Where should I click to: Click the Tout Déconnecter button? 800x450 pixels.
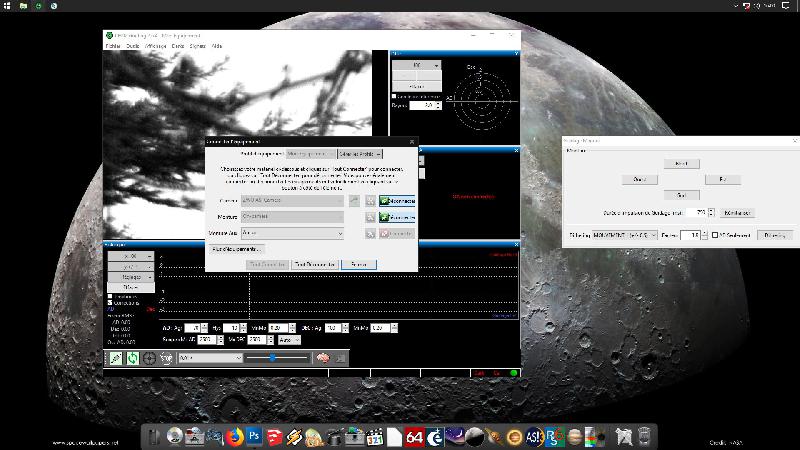pos(315,264)
